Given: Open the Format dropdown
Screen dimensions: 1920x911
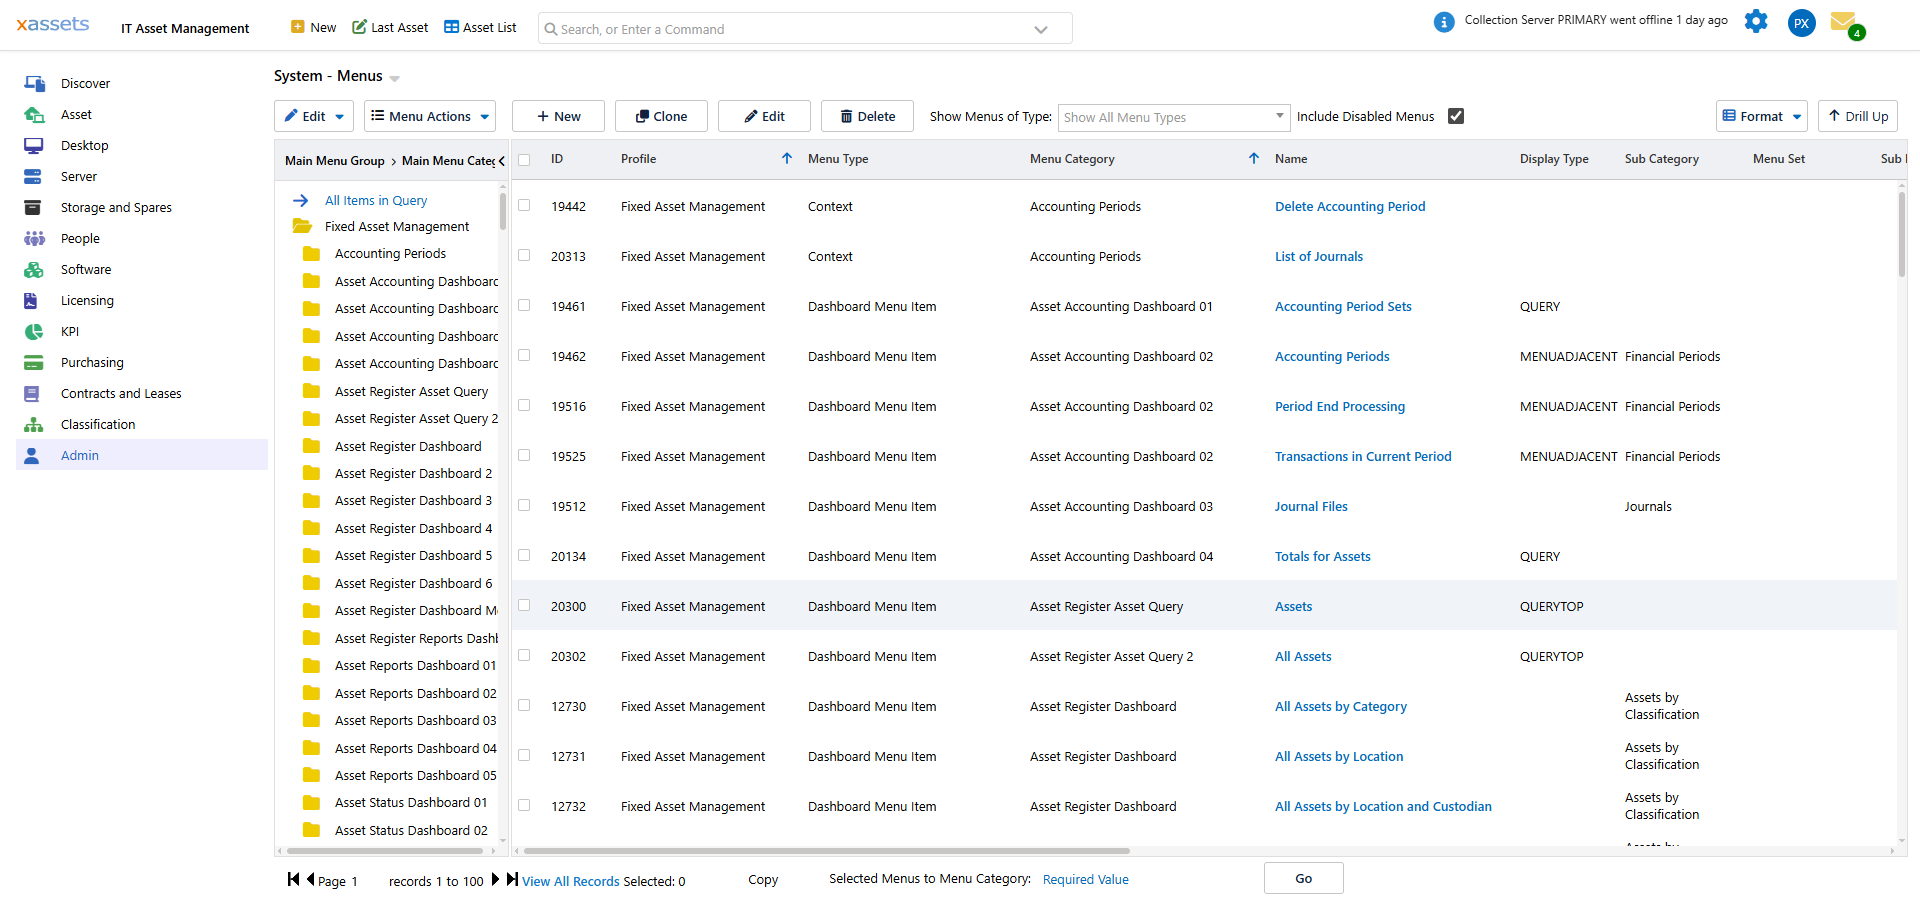Looking at the screenshot, I should [1761, 116].
